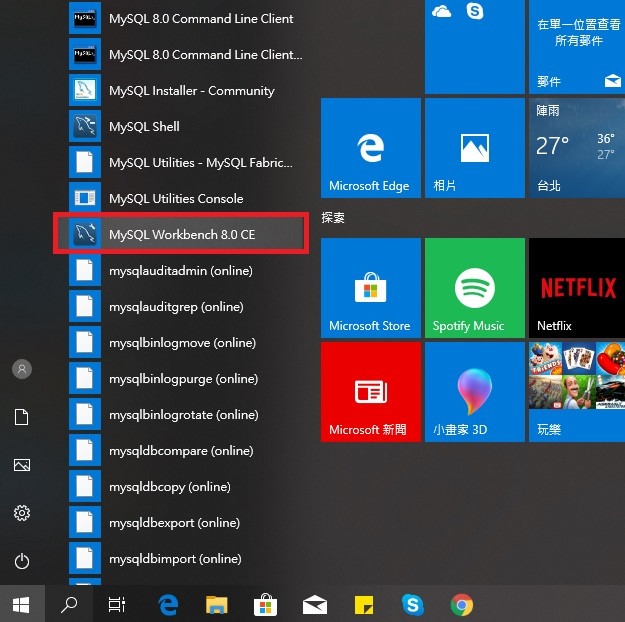Open the 小畫家 3D tile
The height and width of the screenshot is (622, 625).
tap(475, 392)
